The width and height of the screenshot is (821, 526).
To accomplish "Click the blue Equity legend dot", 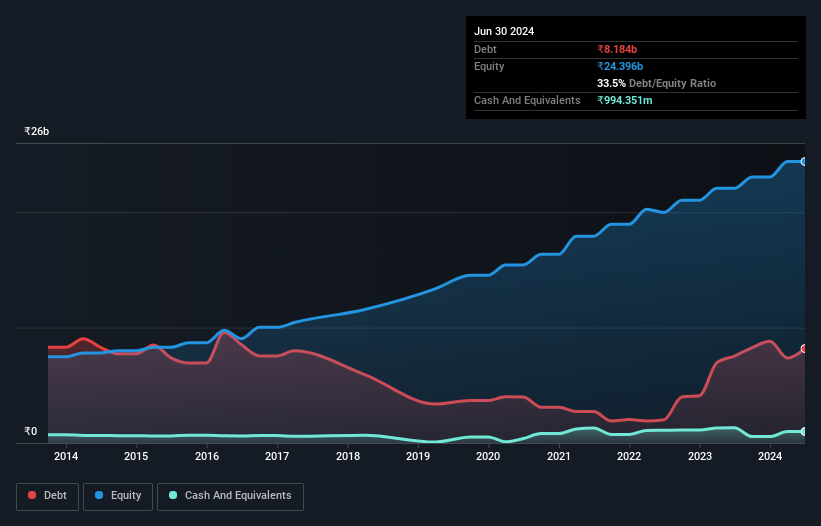I will 99,495.
